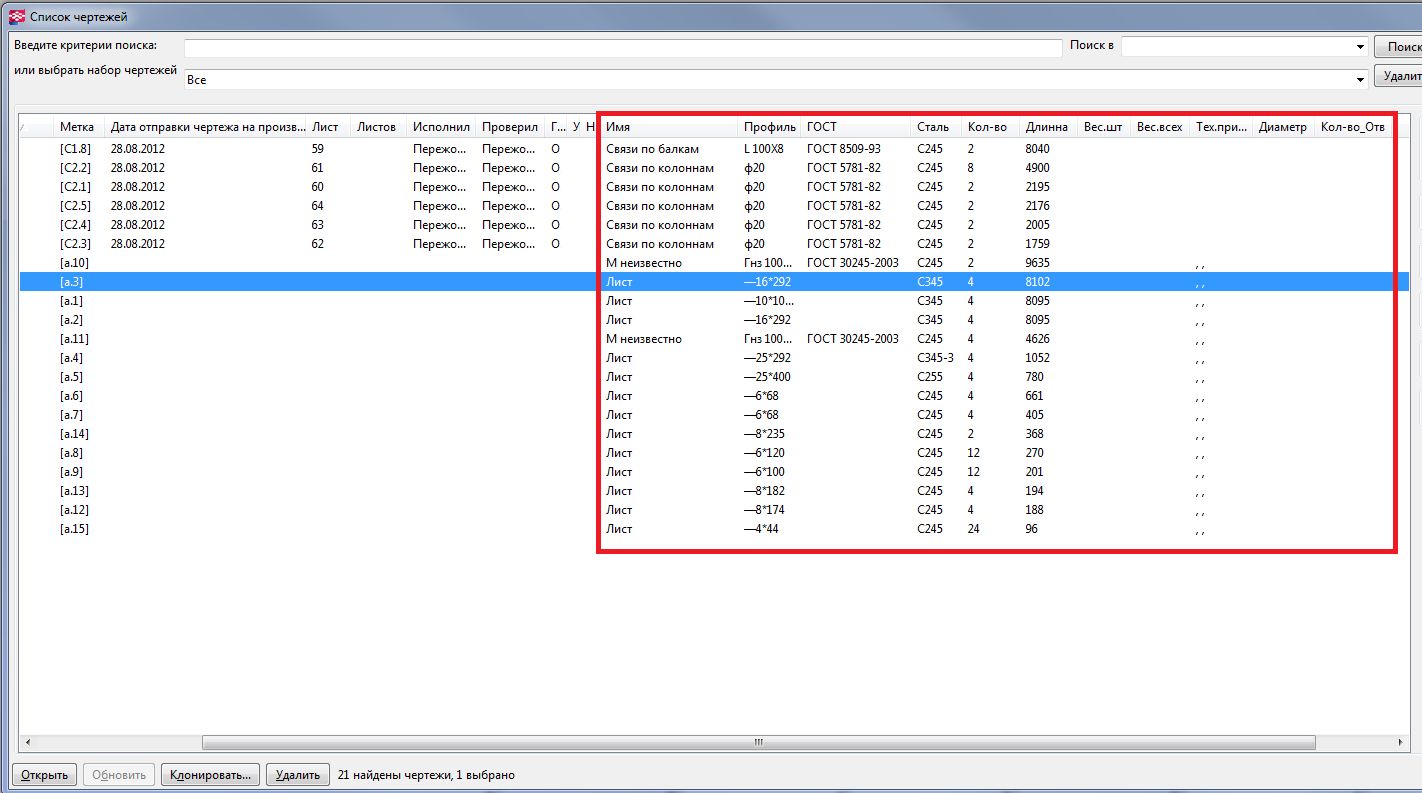Click the 'Клонировать...' button
This screenshot has width=1422, height=793.
210,775
